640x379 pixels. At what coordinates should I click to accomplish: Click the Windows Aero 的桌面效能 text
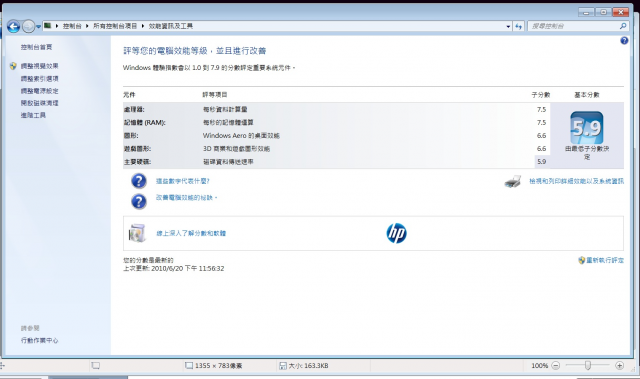pos(241,135)
